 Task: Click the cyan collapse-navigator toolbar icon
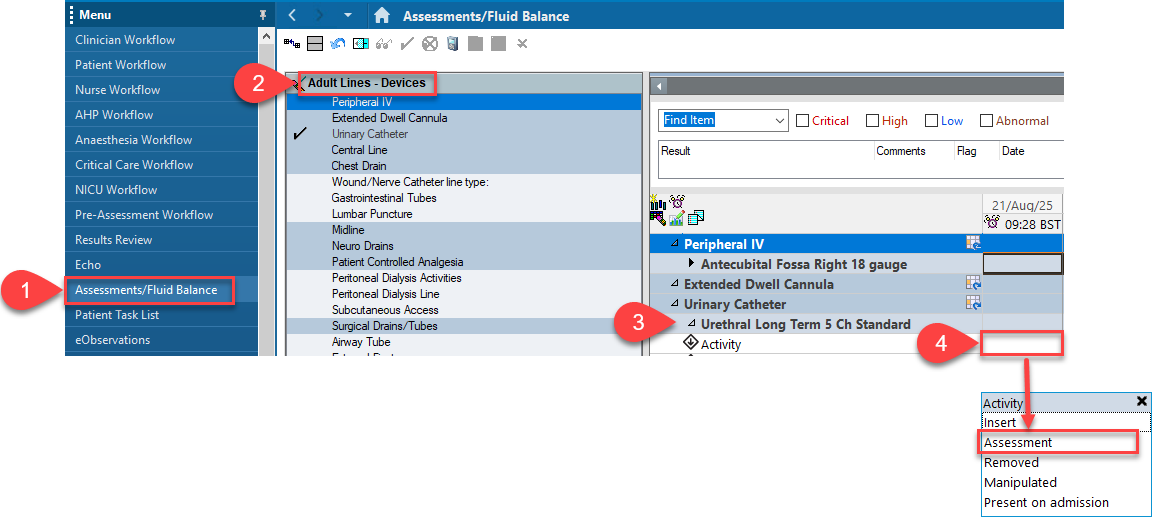[x=360, y=44]
